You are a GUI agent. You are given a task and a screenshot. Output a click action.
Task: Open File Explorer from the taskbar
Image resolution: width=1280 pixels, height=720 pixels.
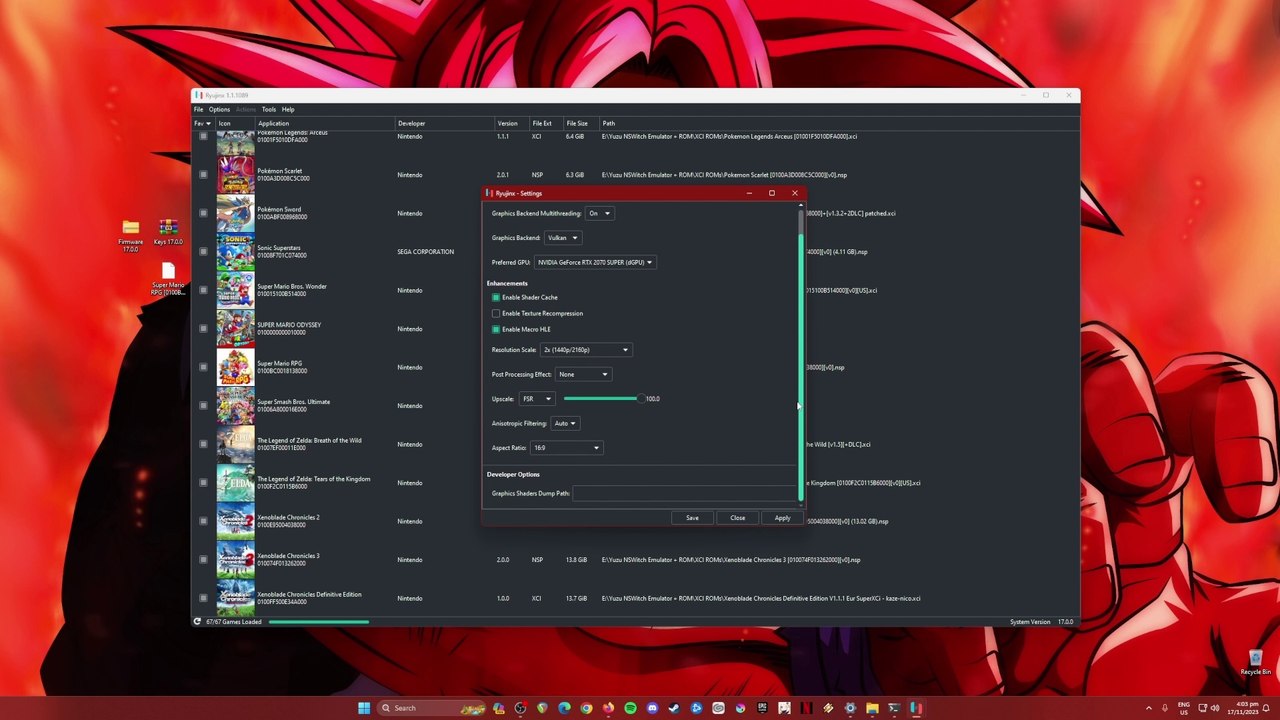pyautogui.click(x=872, y=708)
